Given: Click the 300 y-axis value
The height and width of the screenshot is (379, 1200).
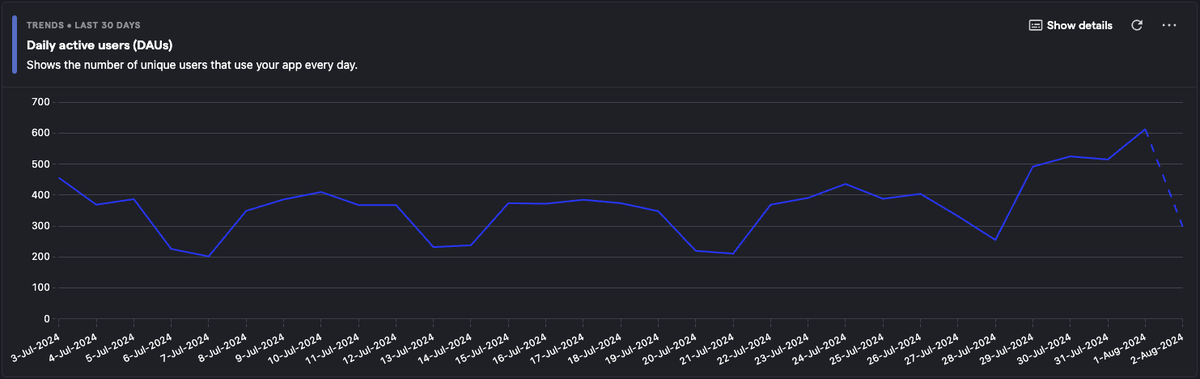Looking at the screenshot, I should (41, 226).
